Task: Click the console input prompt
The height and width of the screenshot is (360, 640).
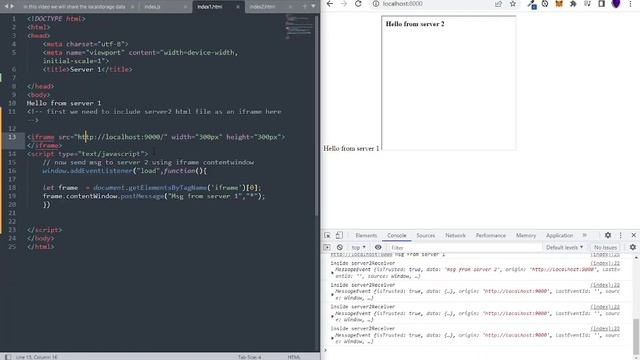Action: 478,350
